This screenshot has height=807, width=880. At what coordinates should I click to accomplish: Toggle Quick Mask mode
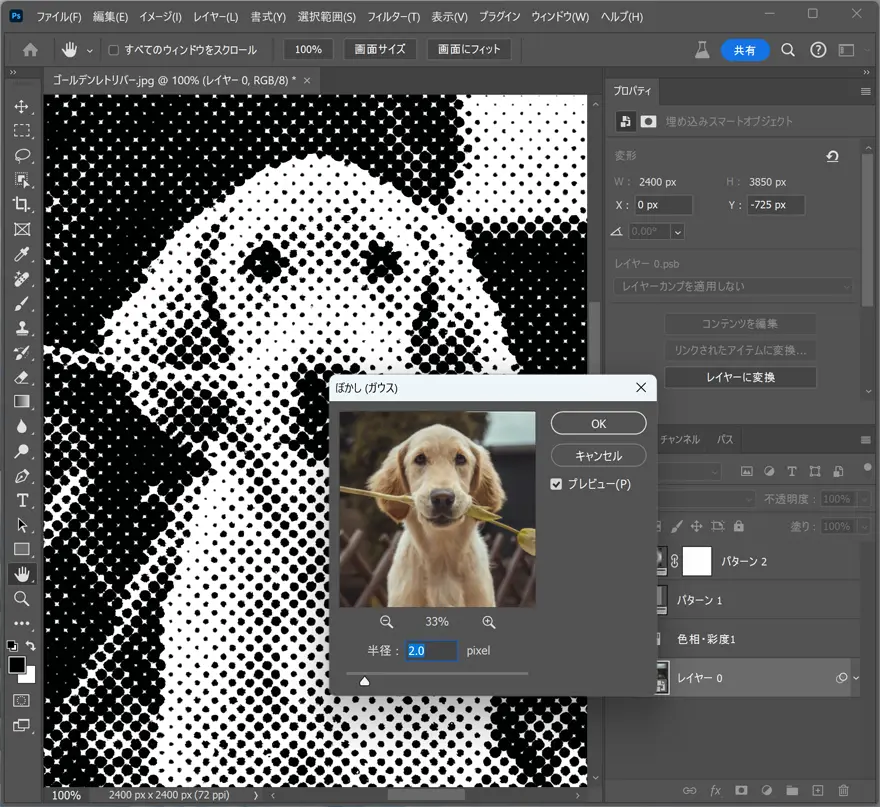tap(21, 700)
